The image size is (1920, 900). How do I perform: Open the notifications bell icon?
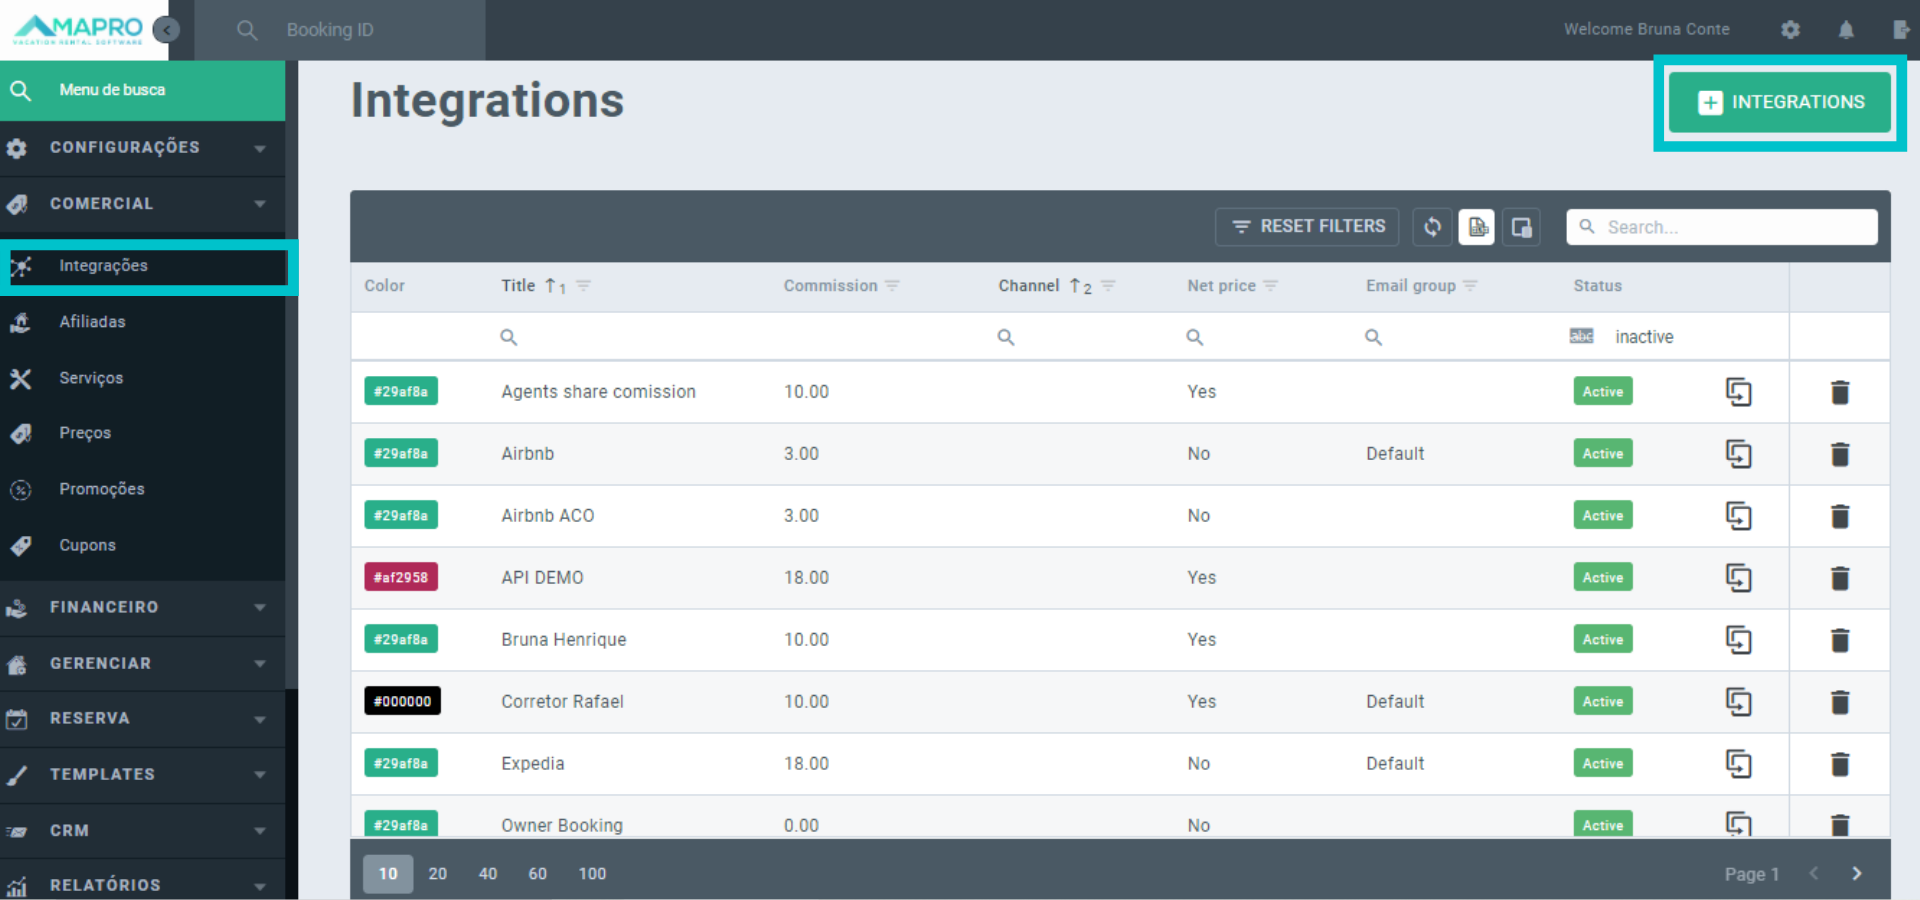[x=1846, y=30]
